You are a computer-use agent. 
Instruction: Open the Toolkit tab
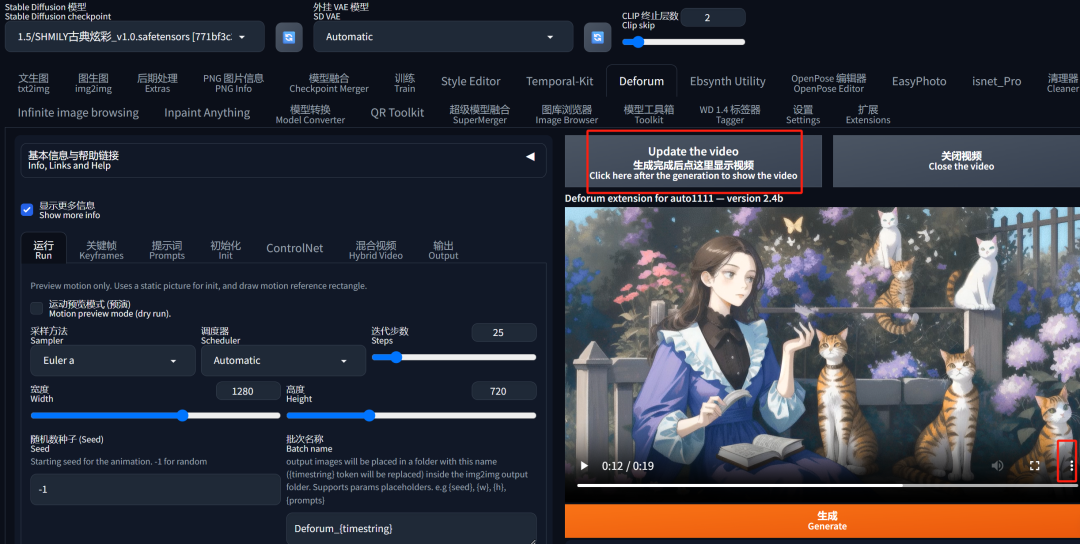[648, 114]
